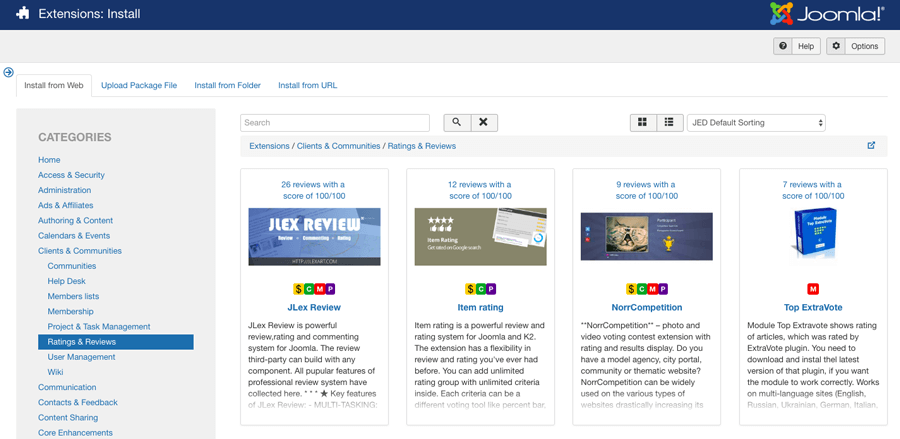900x439 pixels.
Task: Click the red M badge on Top ExtraVote
Action: point(813,289)
